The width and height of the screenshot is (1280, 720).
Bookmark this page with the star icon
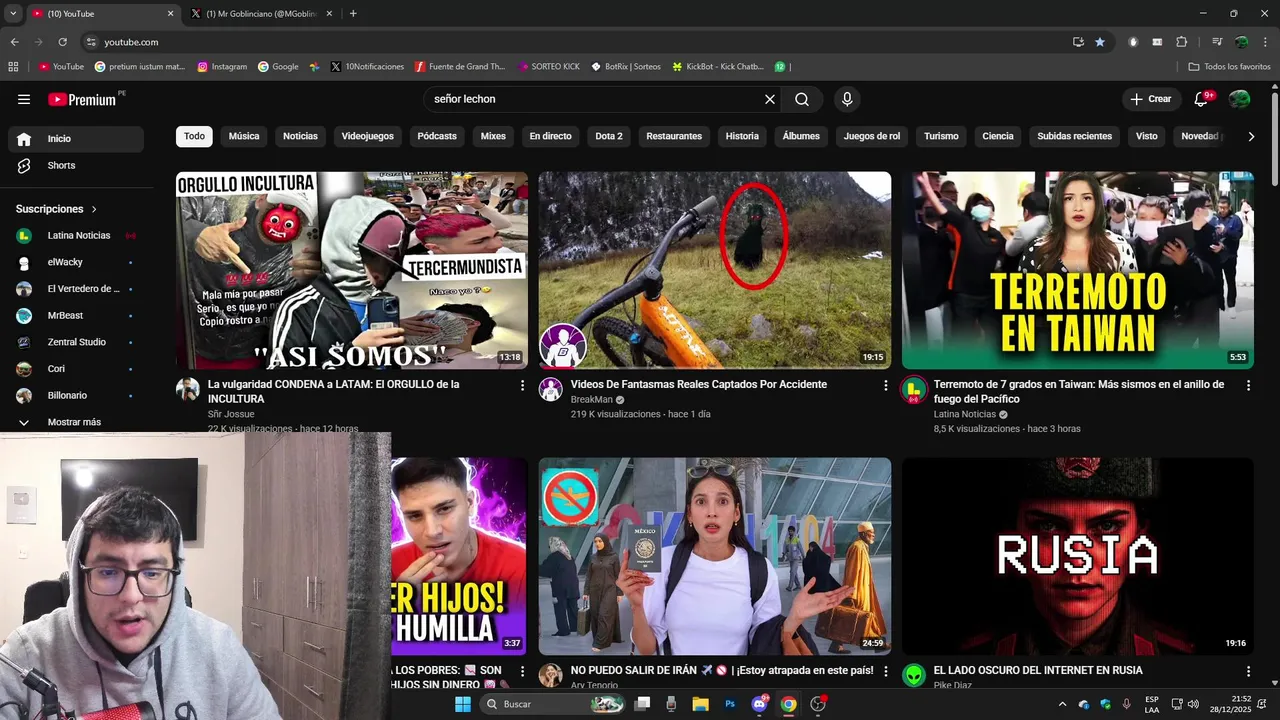[x=1100, y=42]
